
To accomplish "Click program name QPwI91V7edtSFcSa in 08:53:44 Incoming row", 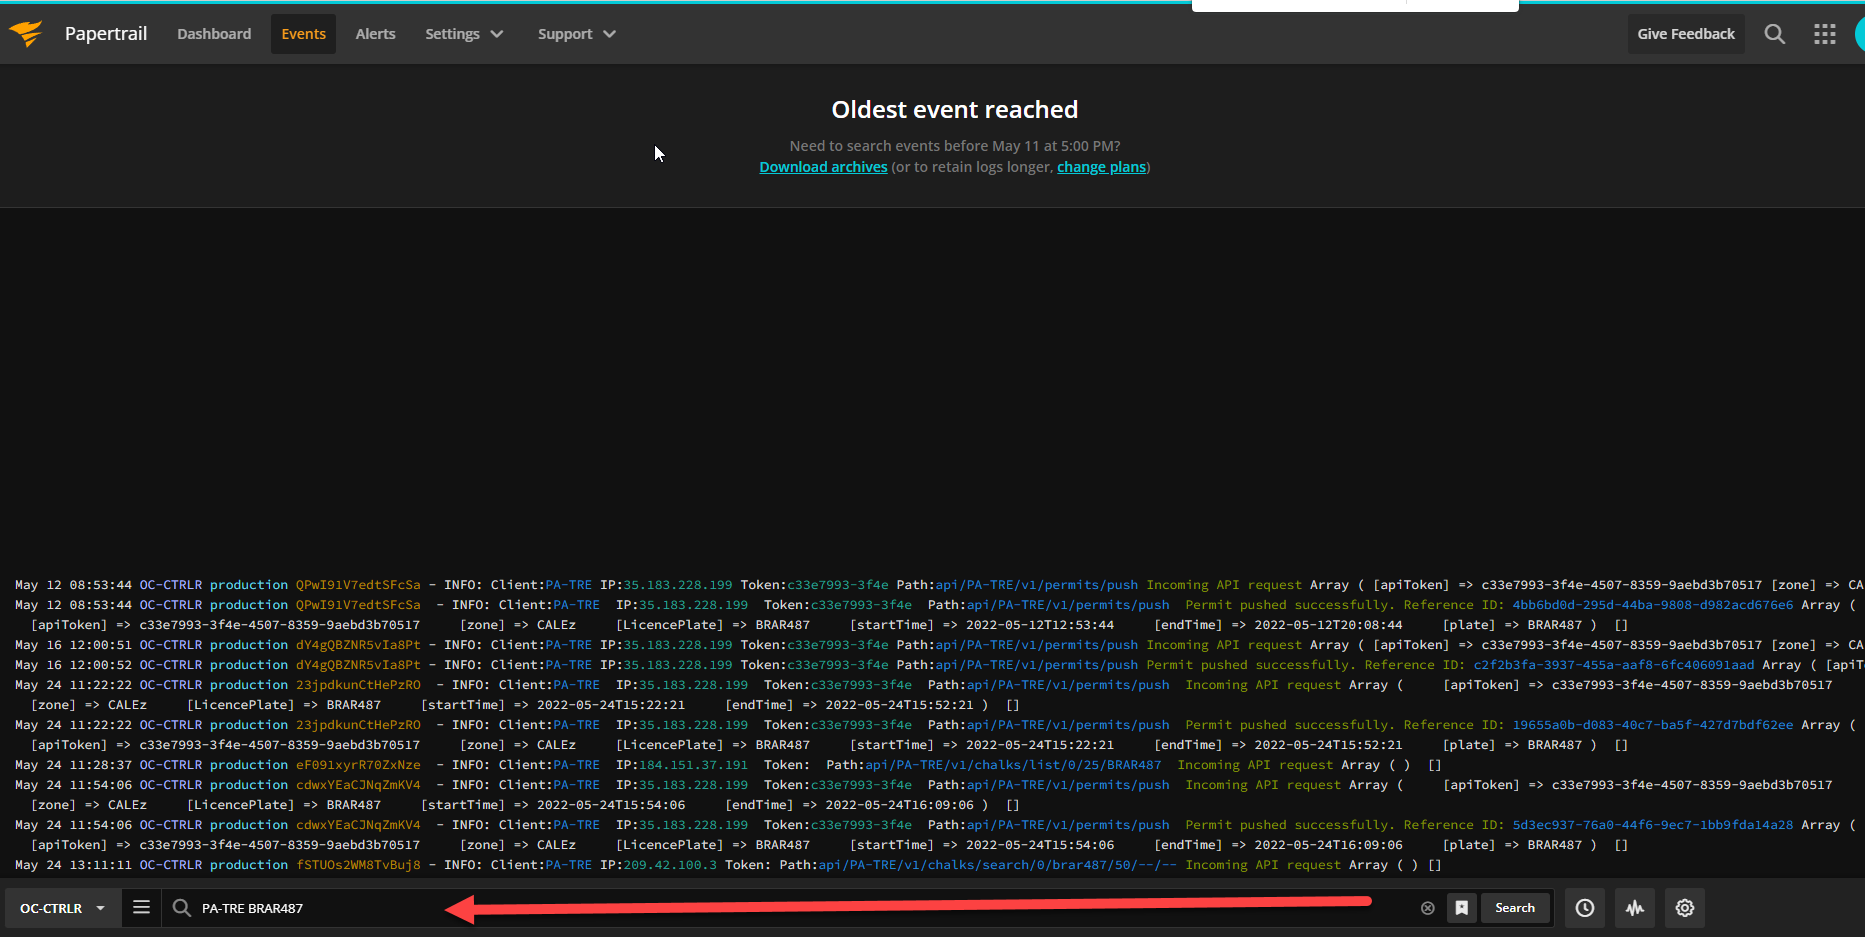I will [x=358, y=585].
